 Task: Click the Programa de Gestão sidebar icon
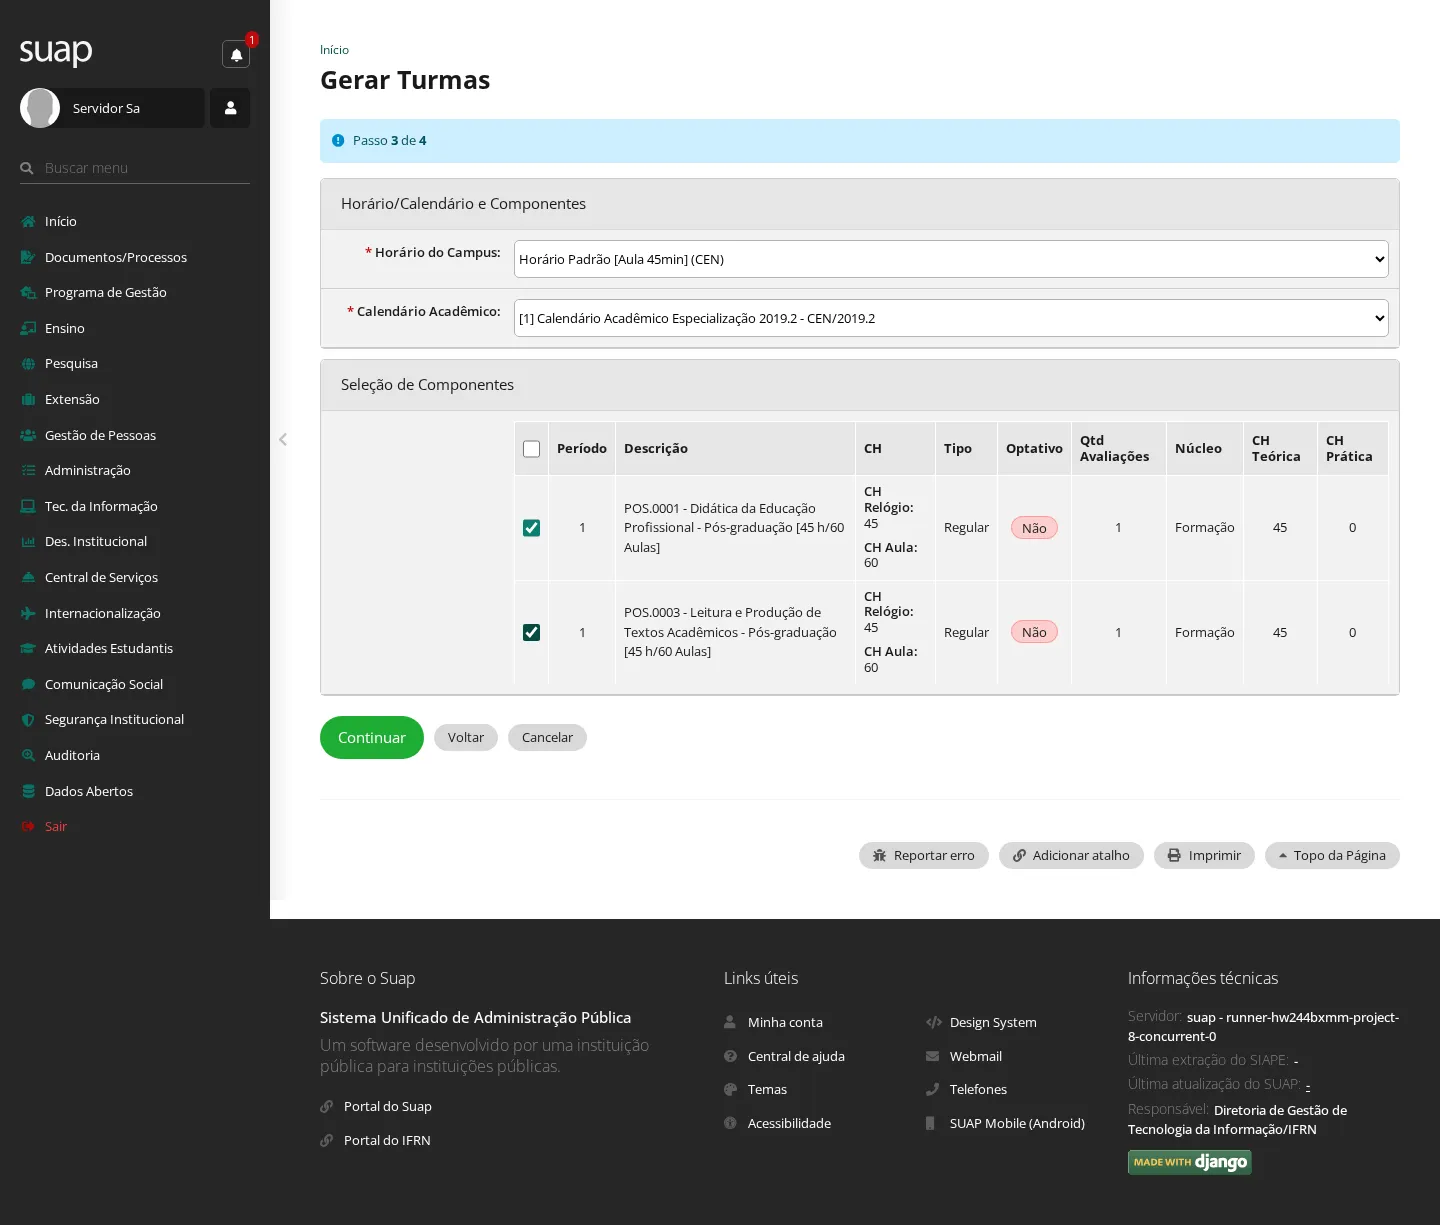coord(28,292)
